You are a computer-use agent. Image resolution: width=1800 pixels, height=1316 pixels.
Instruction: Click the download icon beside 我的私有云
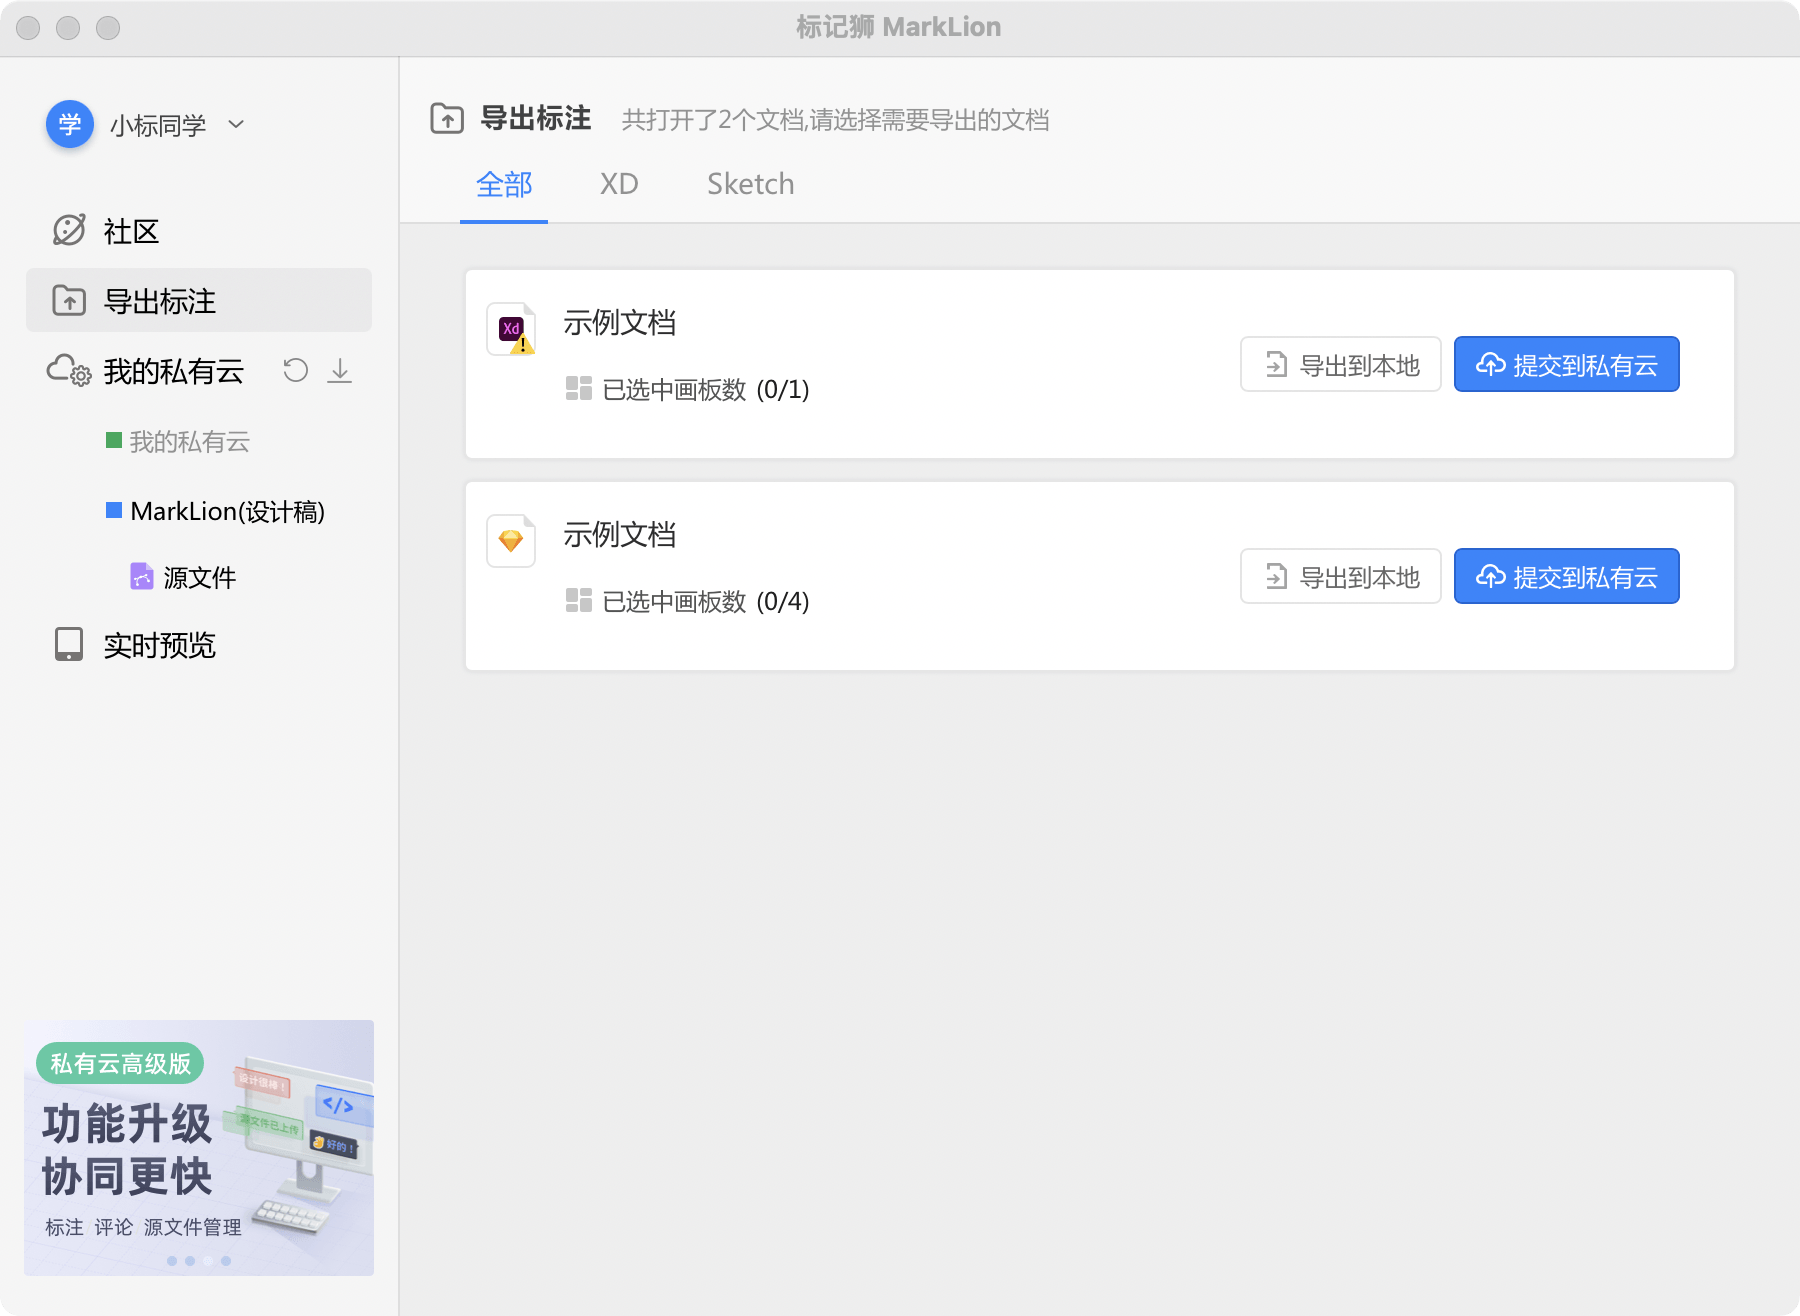pyautogui.click(x=340, y=370)
